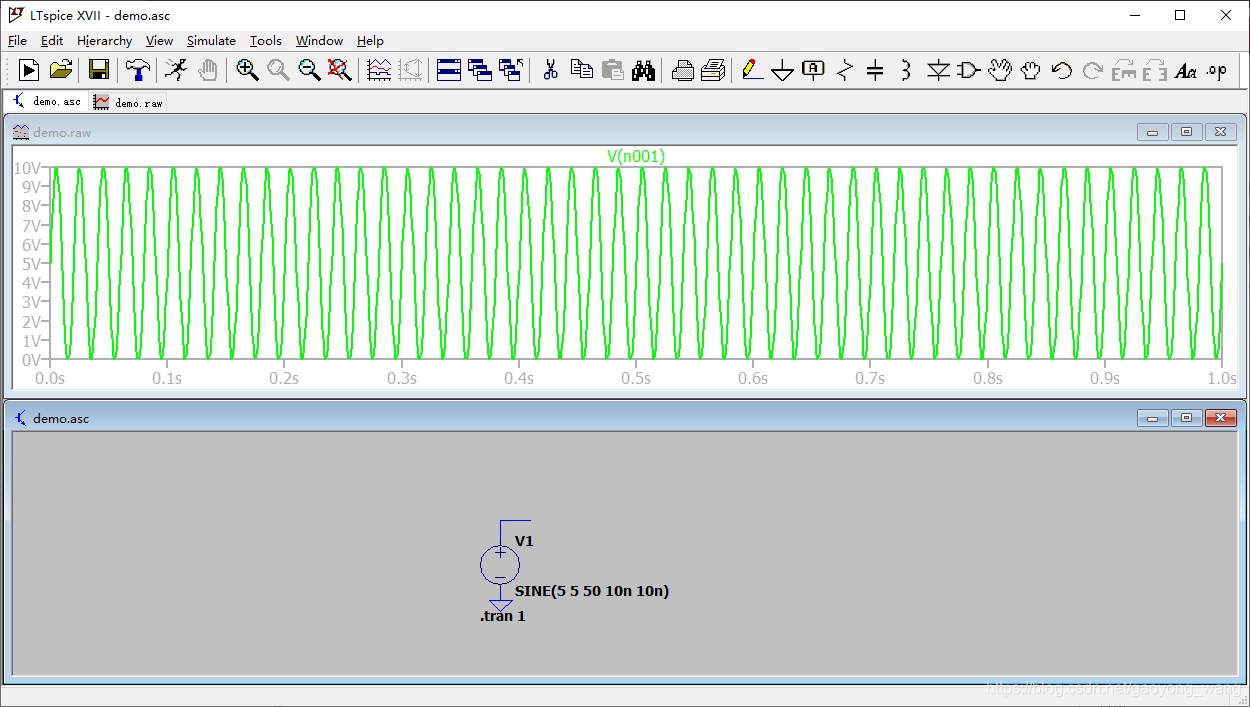The height and width of the screenshot is (707, 1250).
Task: Close the demo.raw plot window
Action: 1220,132
